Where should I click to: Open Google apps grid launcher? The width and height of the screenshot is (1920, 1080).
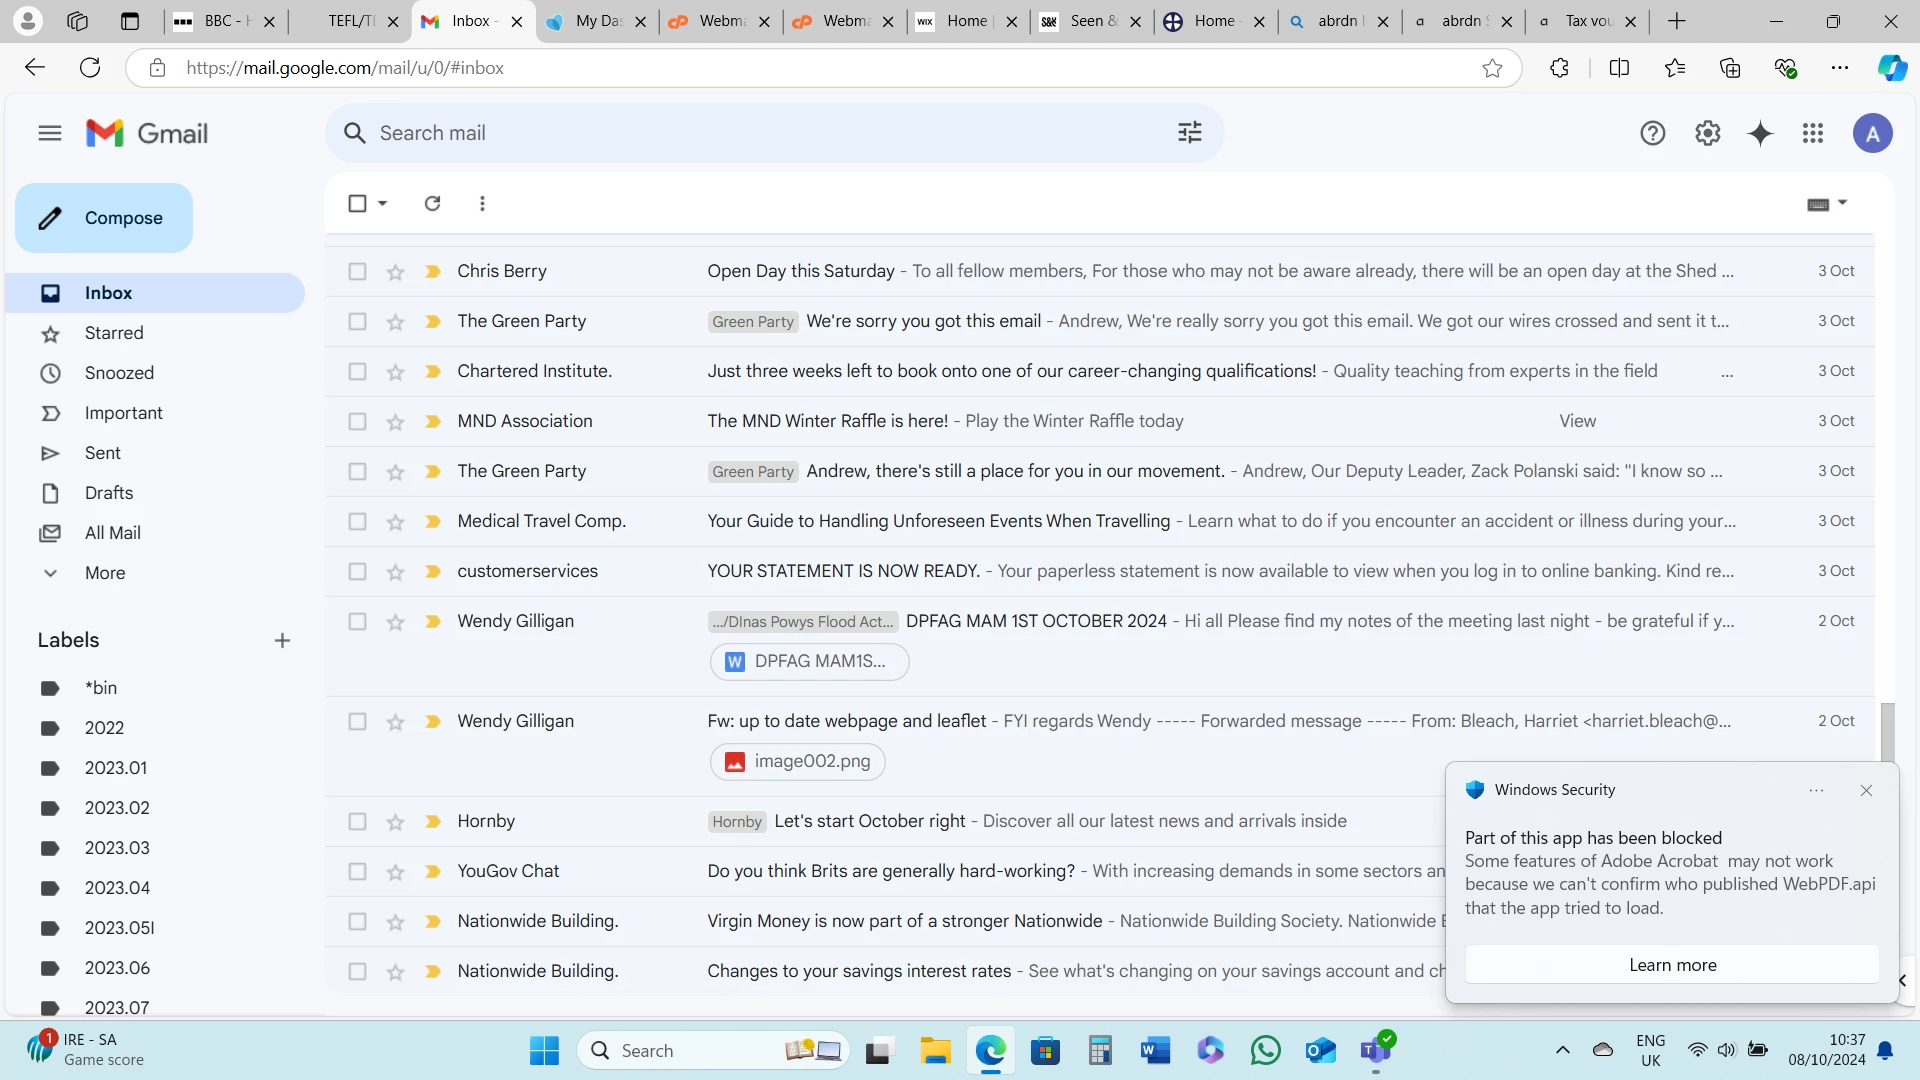1813,133
